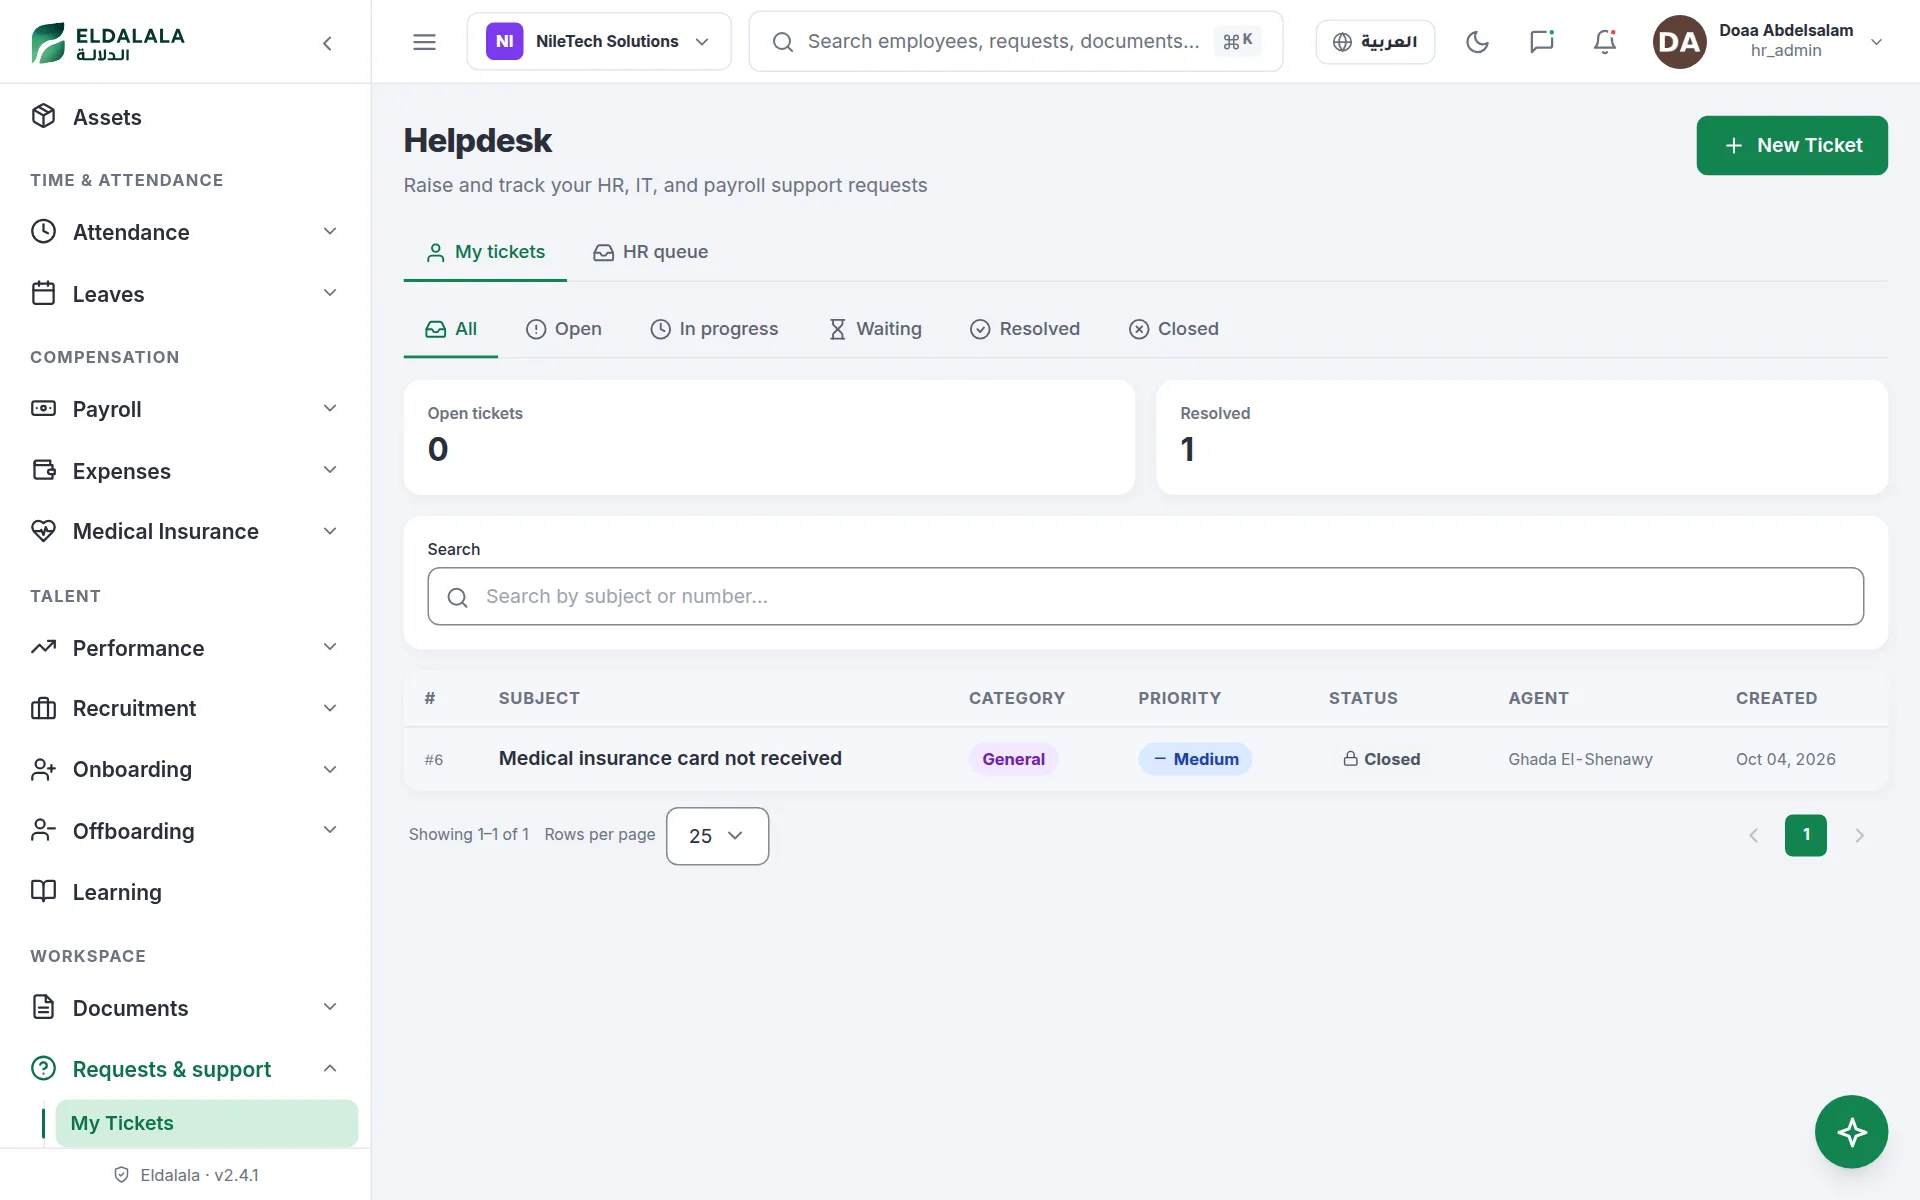Go to next page arrow
1920x1200 pixels.
coord(1859,835)
